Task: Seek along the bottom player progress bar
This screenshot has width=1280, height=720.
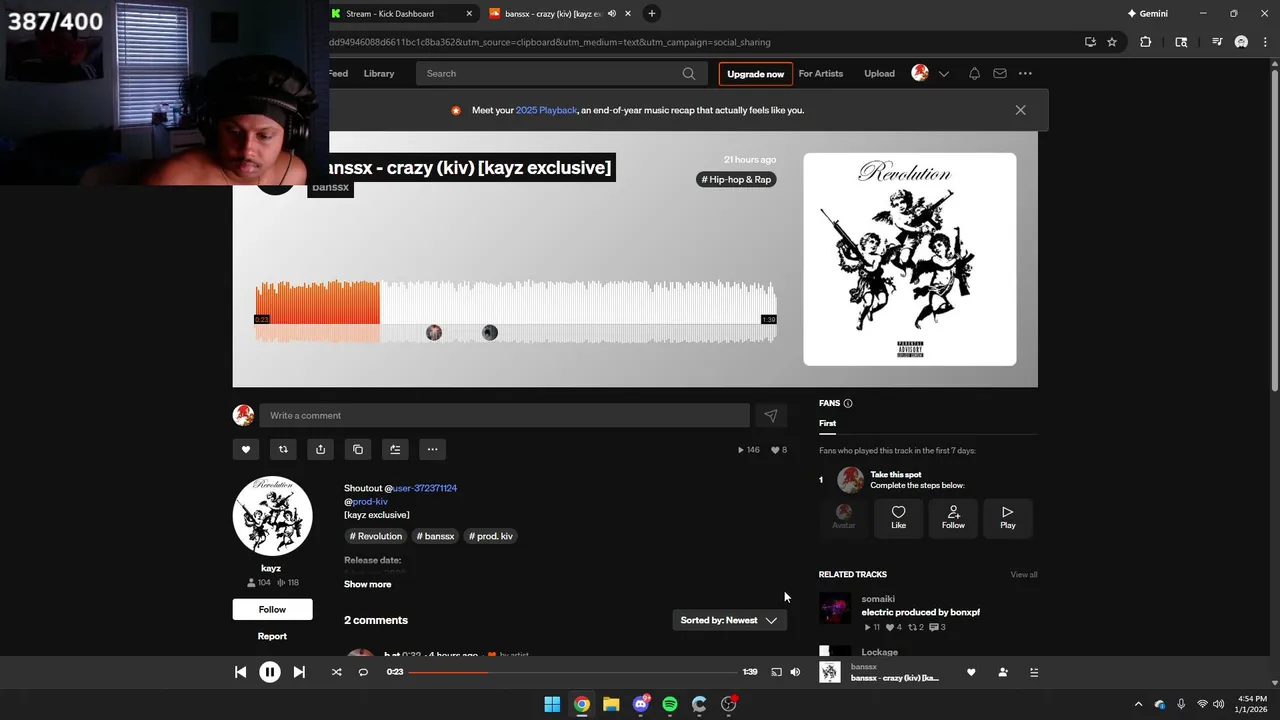Action: tap(572, 672)
